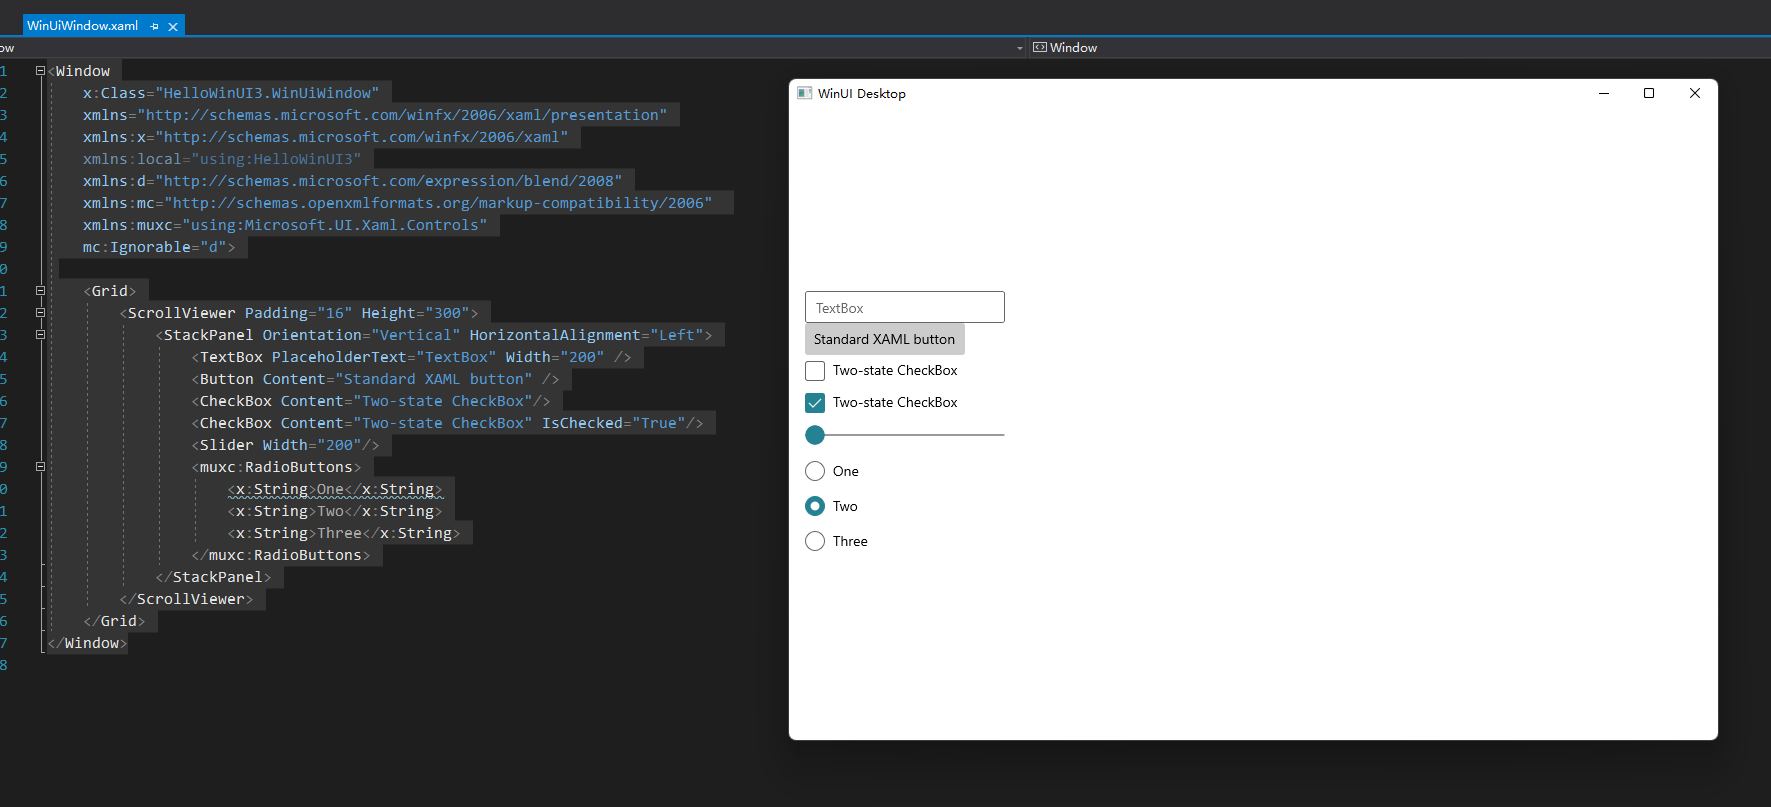
Task: Collapse the StackPanel element outline
Action: click(40, 335)
